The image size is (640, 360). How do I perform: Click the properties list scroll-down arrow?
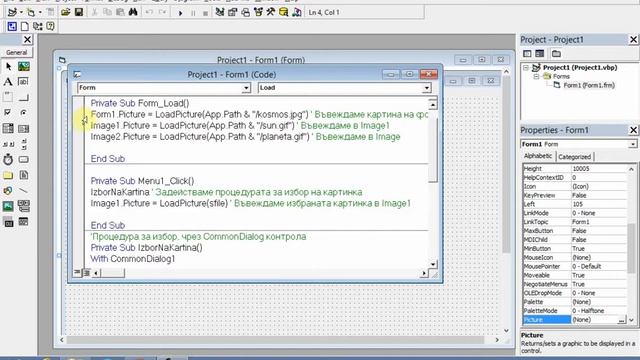pyautogui.click(x=631, y=320)
